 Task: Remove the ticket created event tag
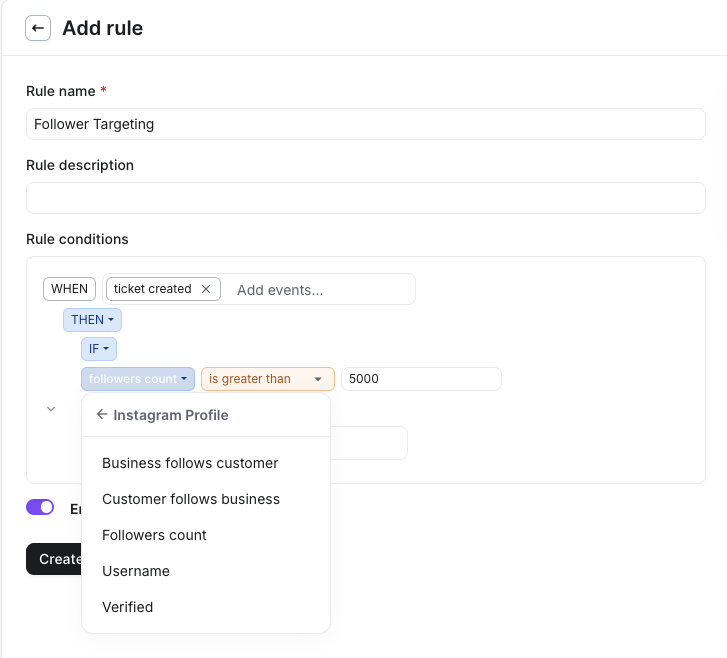click(206, 289)
